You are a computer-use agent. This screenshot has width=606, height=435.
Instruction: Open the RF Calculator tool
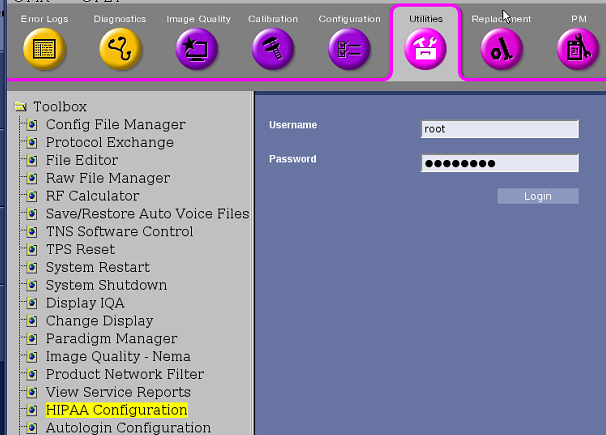(x=92, y=196)
